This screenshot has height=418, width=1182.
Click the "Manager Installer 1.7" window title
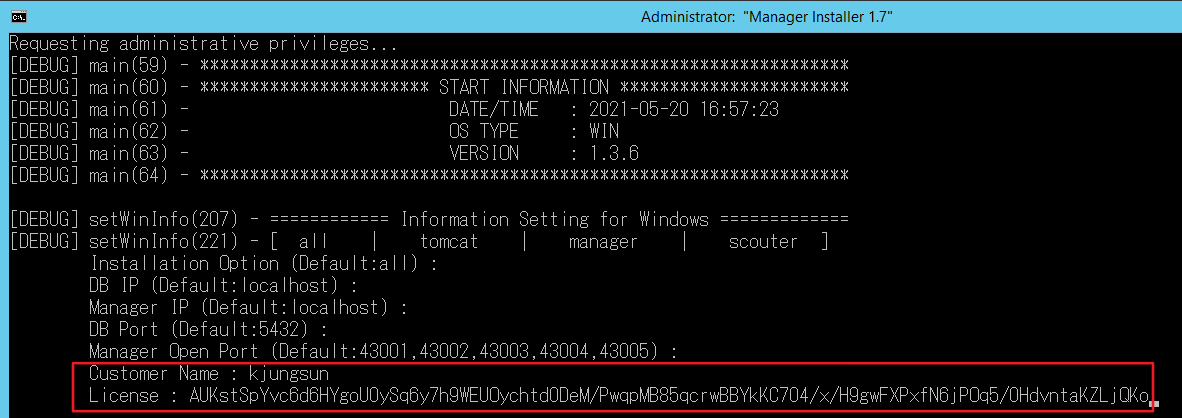(766, 17)
